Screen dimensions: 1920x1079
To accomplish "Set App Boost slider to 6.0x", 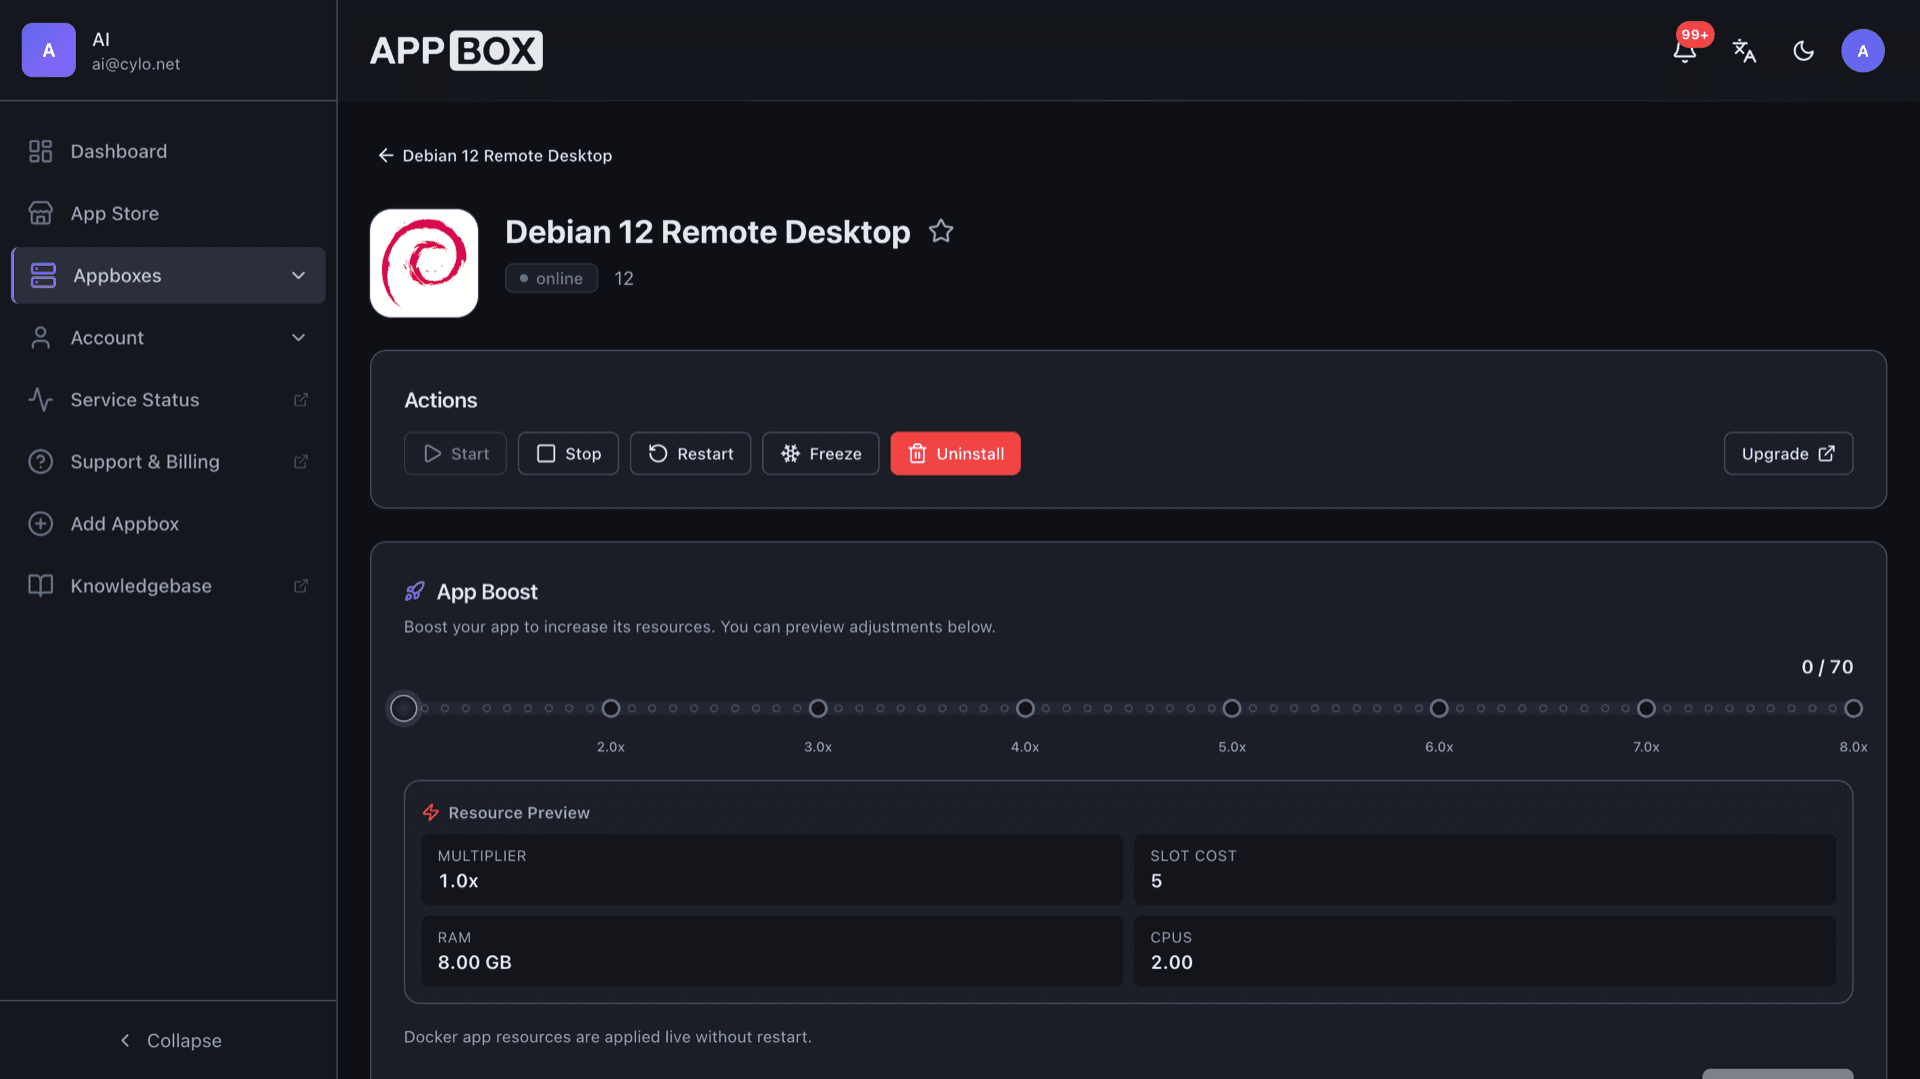I will click(1439, 708).
